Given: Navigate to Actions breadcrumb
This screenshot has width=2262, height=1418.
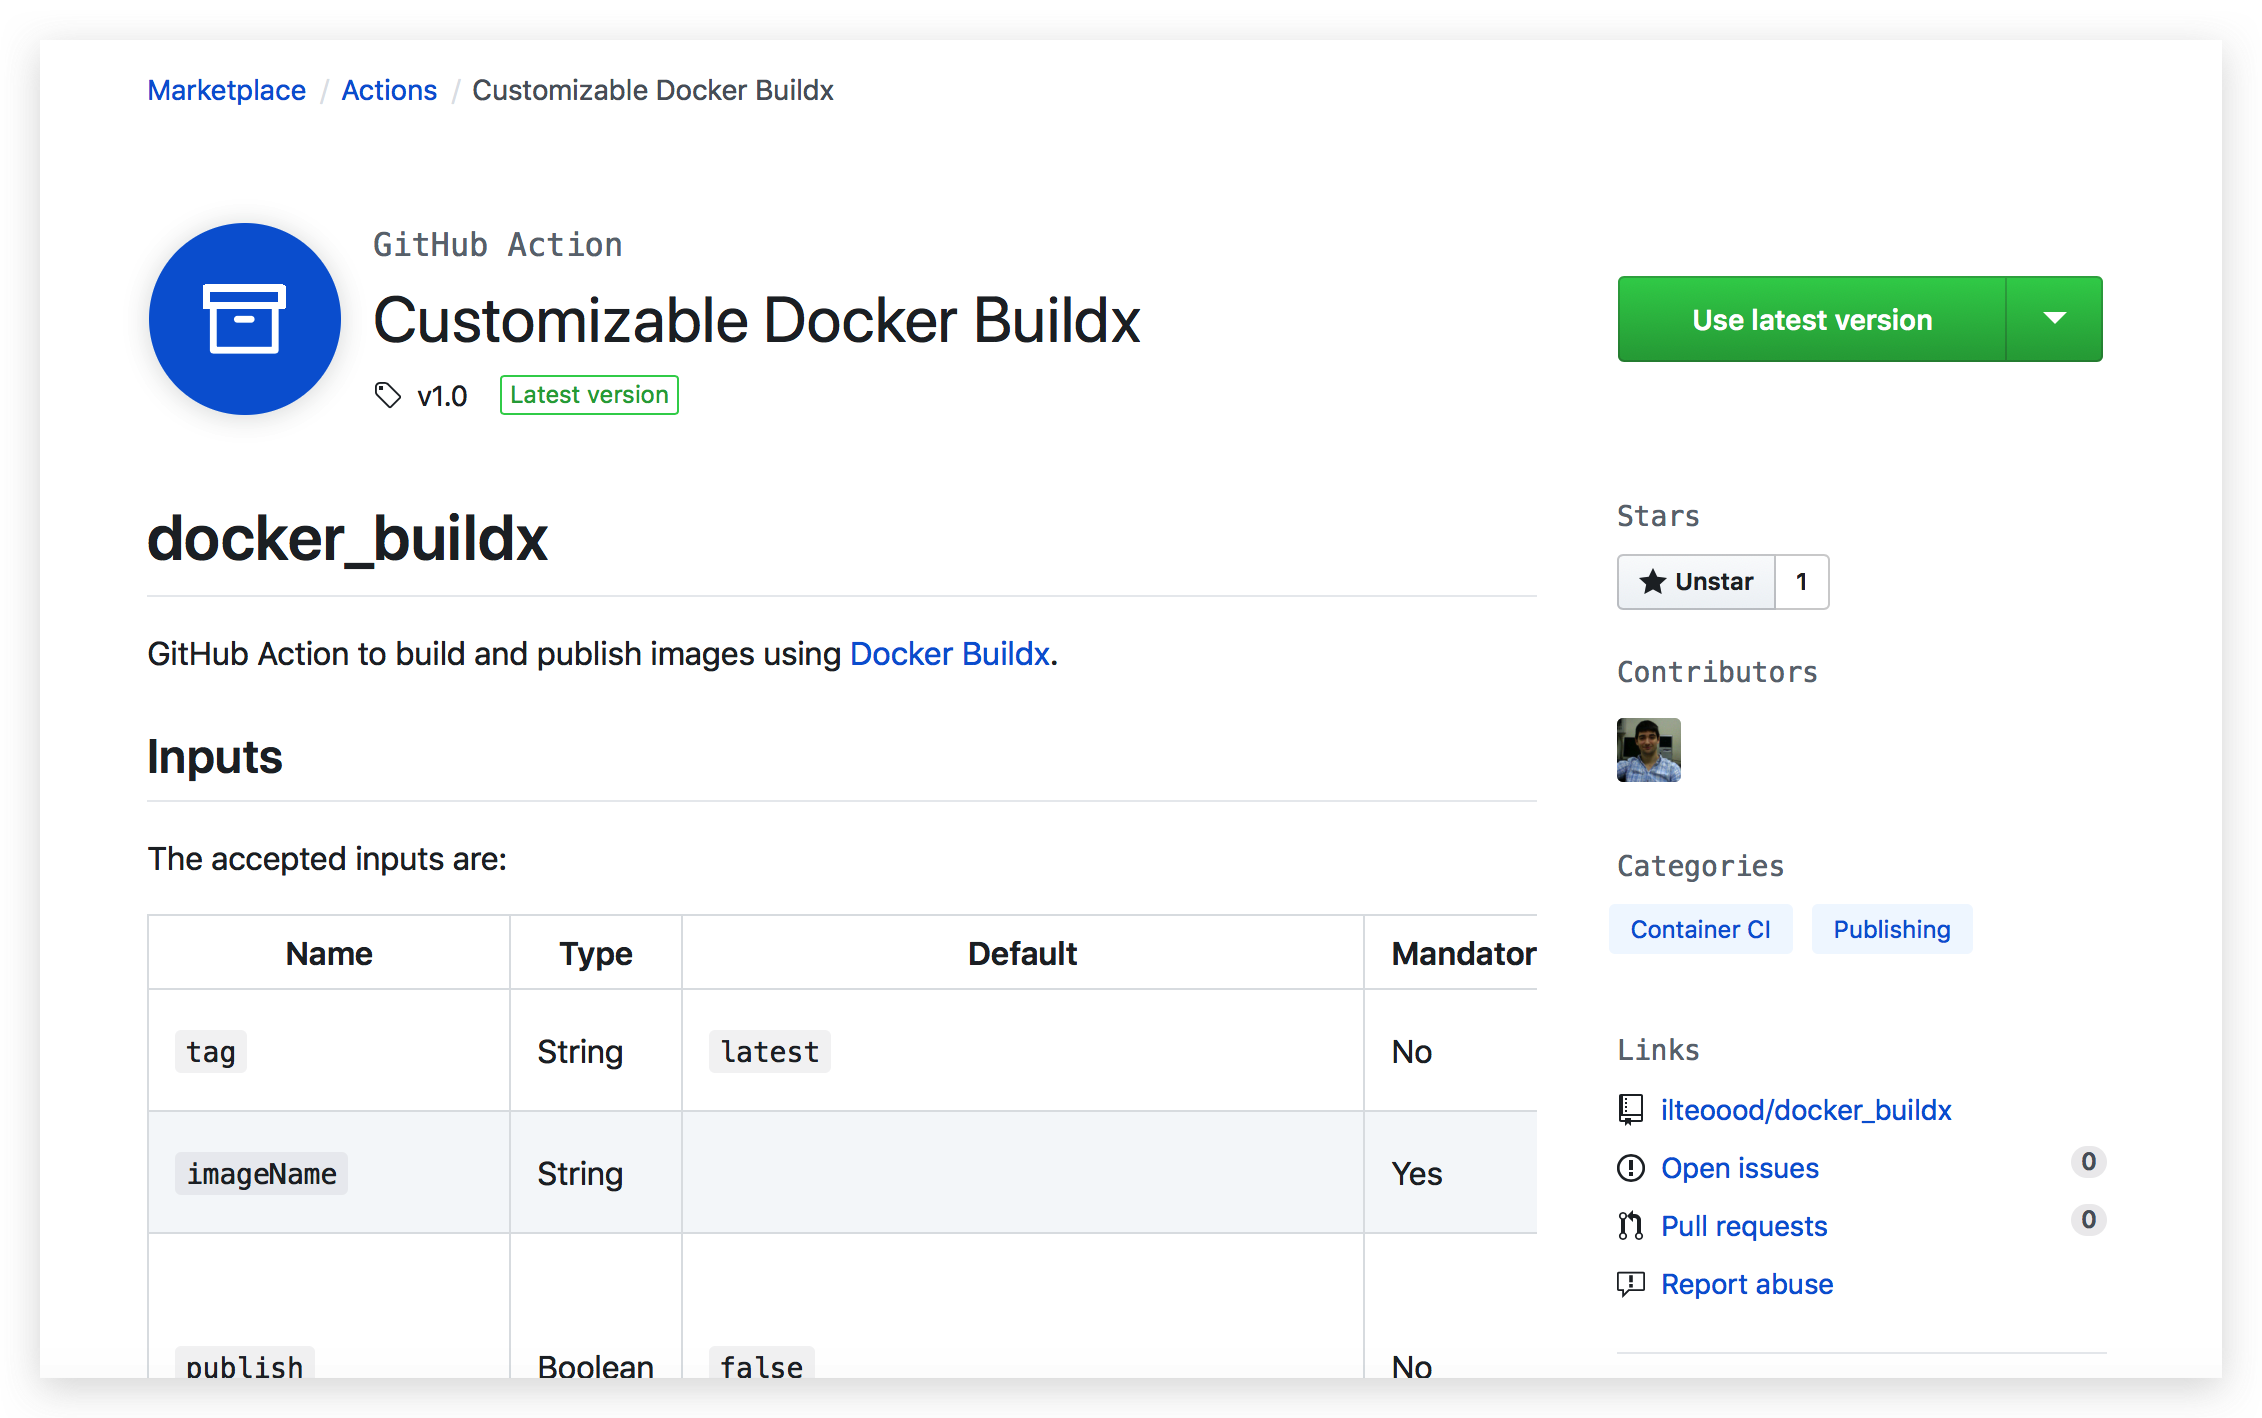Looking at the screenshot, I should (389, 90).
